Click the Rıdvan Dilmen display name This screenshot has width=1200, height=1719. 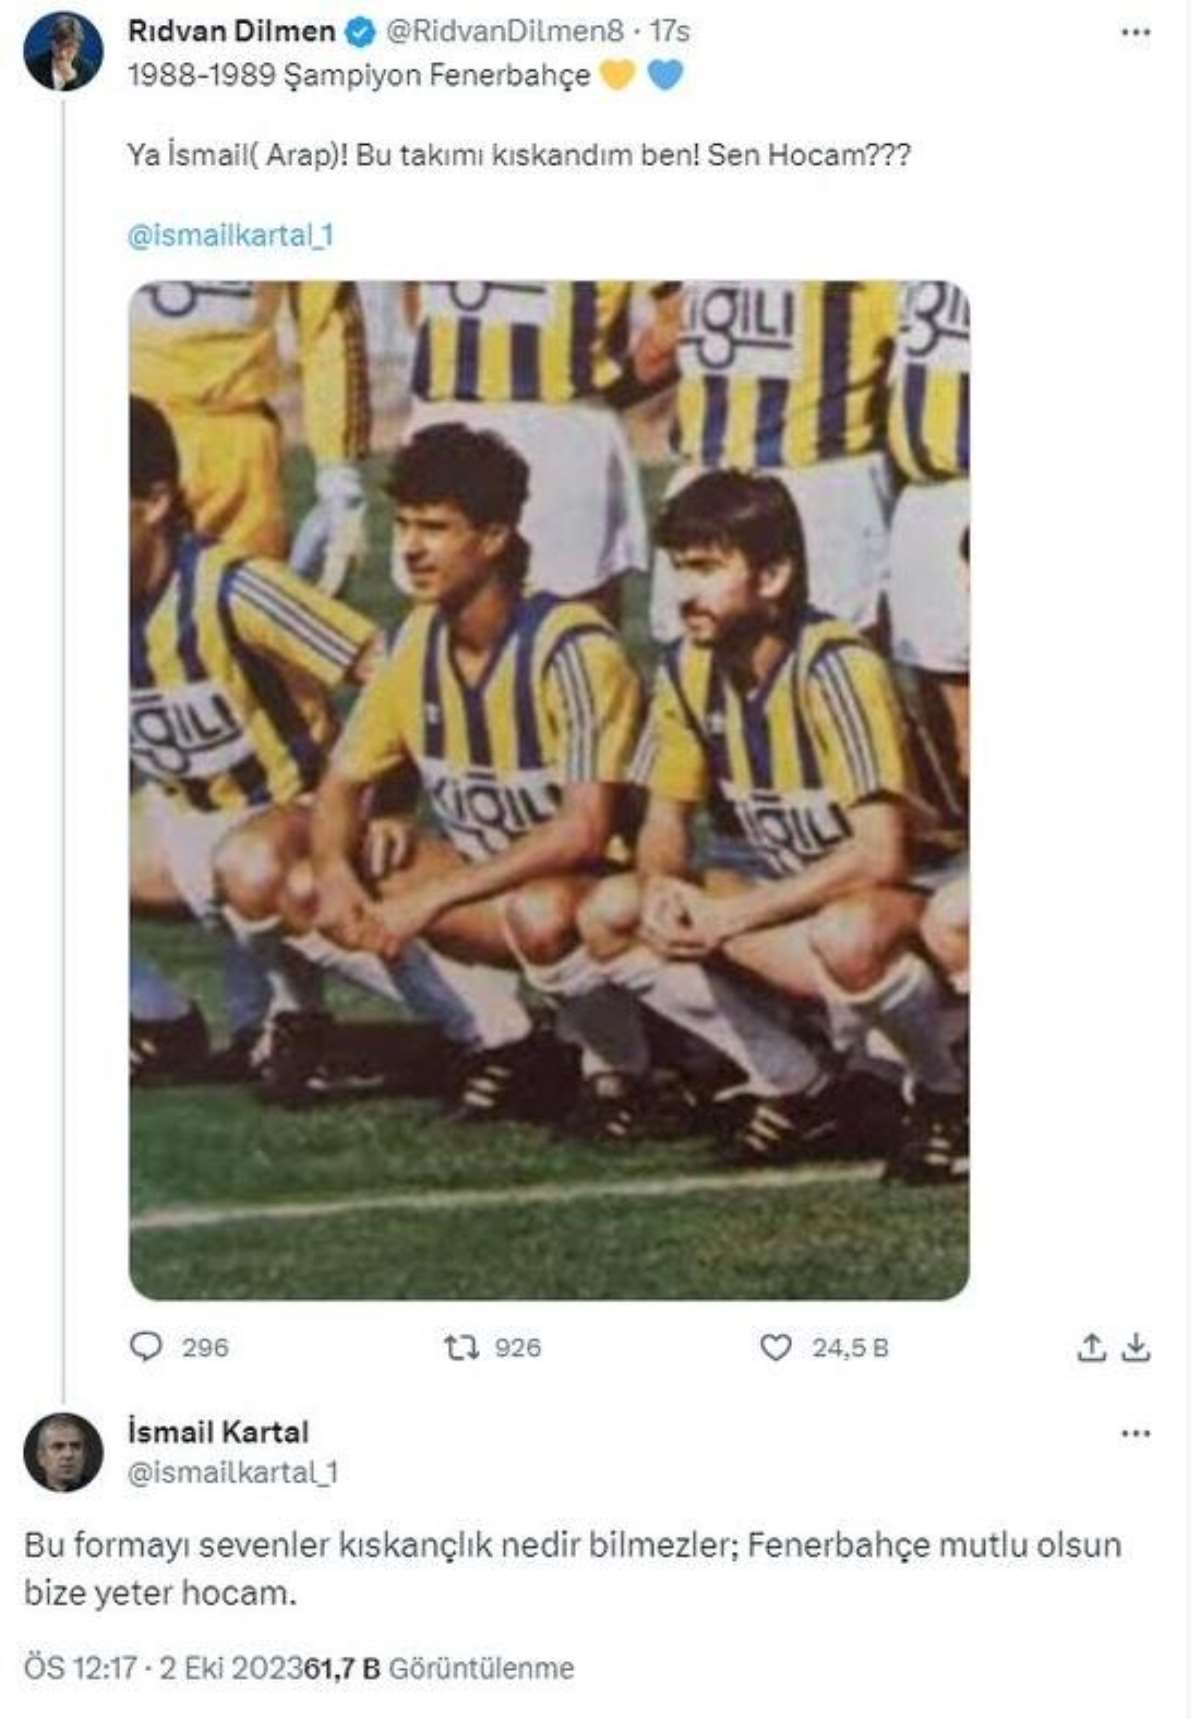231,31
